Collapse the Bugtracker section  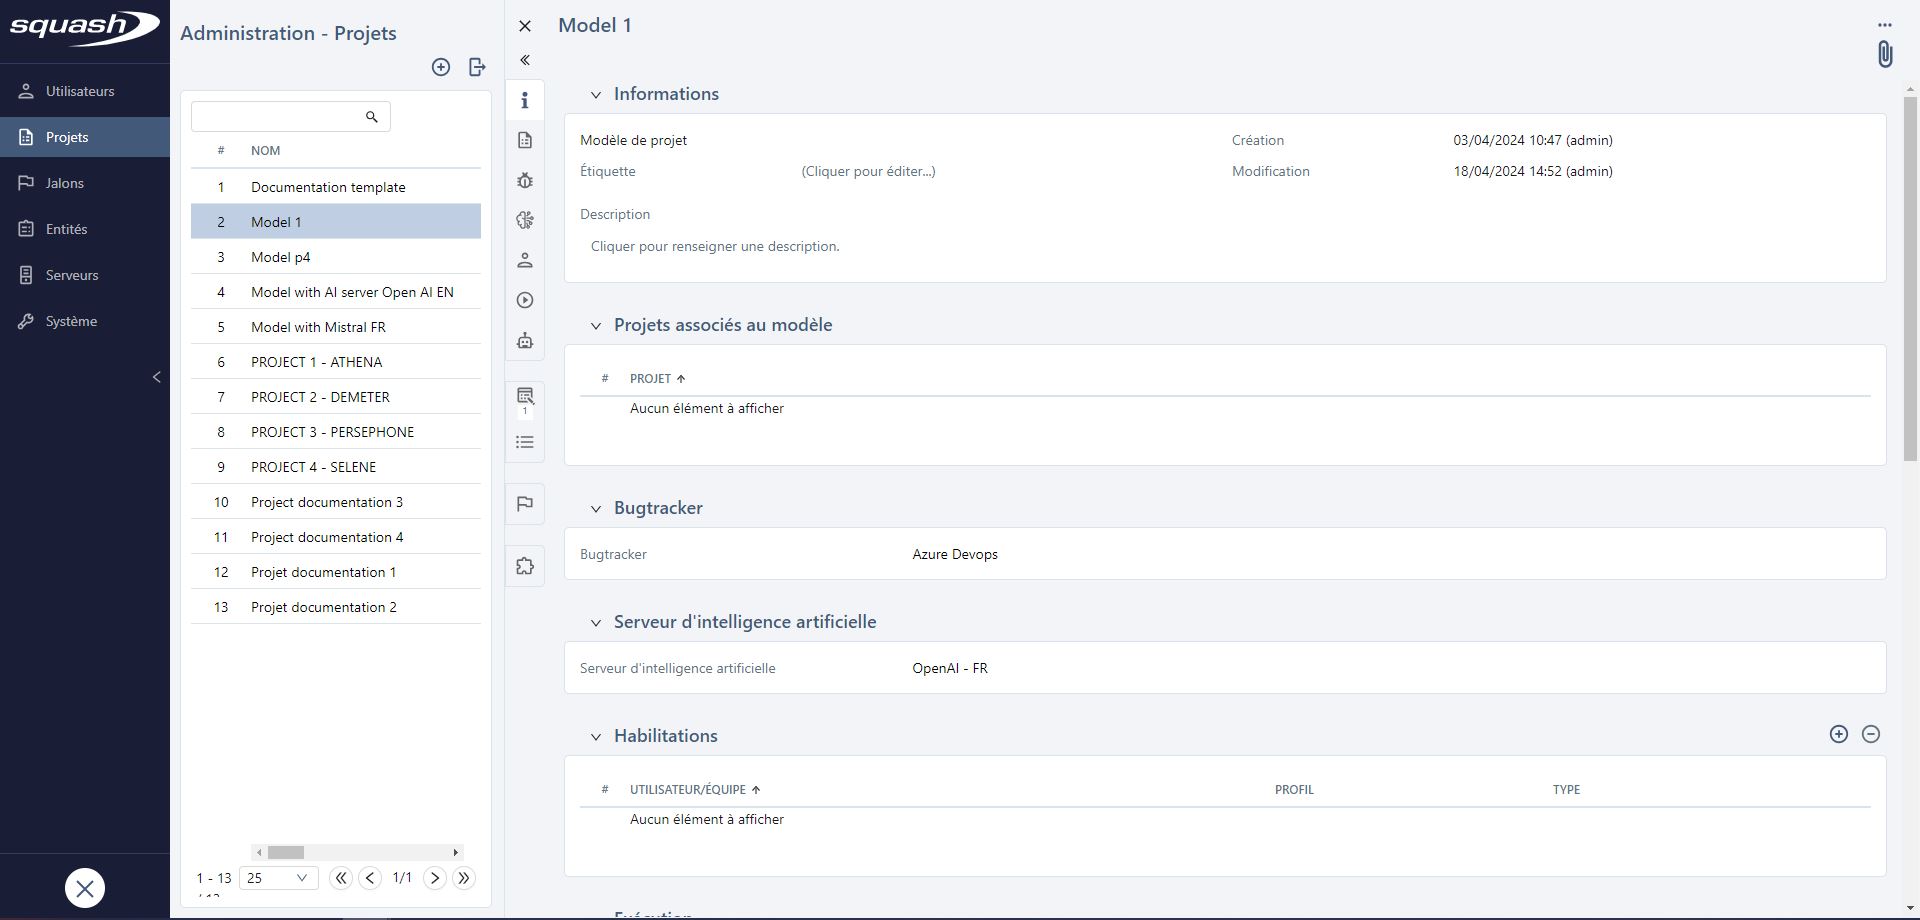tap(596, 508)
